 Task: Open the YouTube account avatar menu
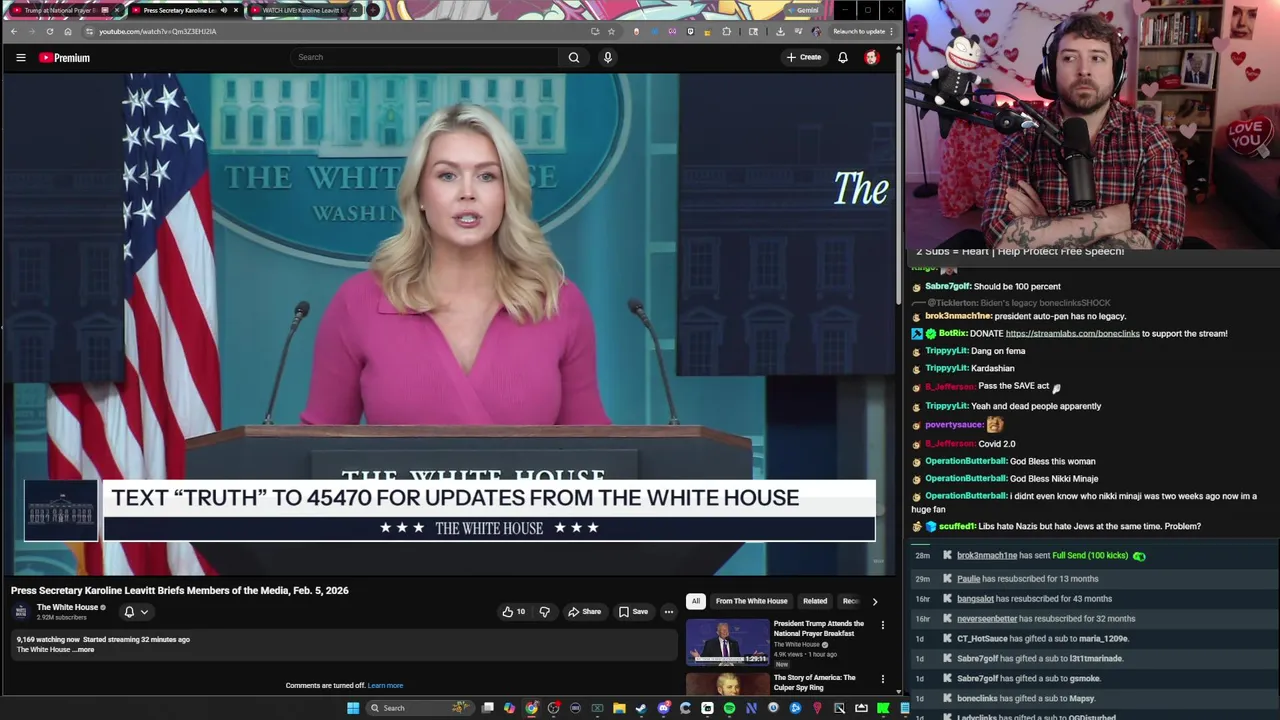coord(871,57)
